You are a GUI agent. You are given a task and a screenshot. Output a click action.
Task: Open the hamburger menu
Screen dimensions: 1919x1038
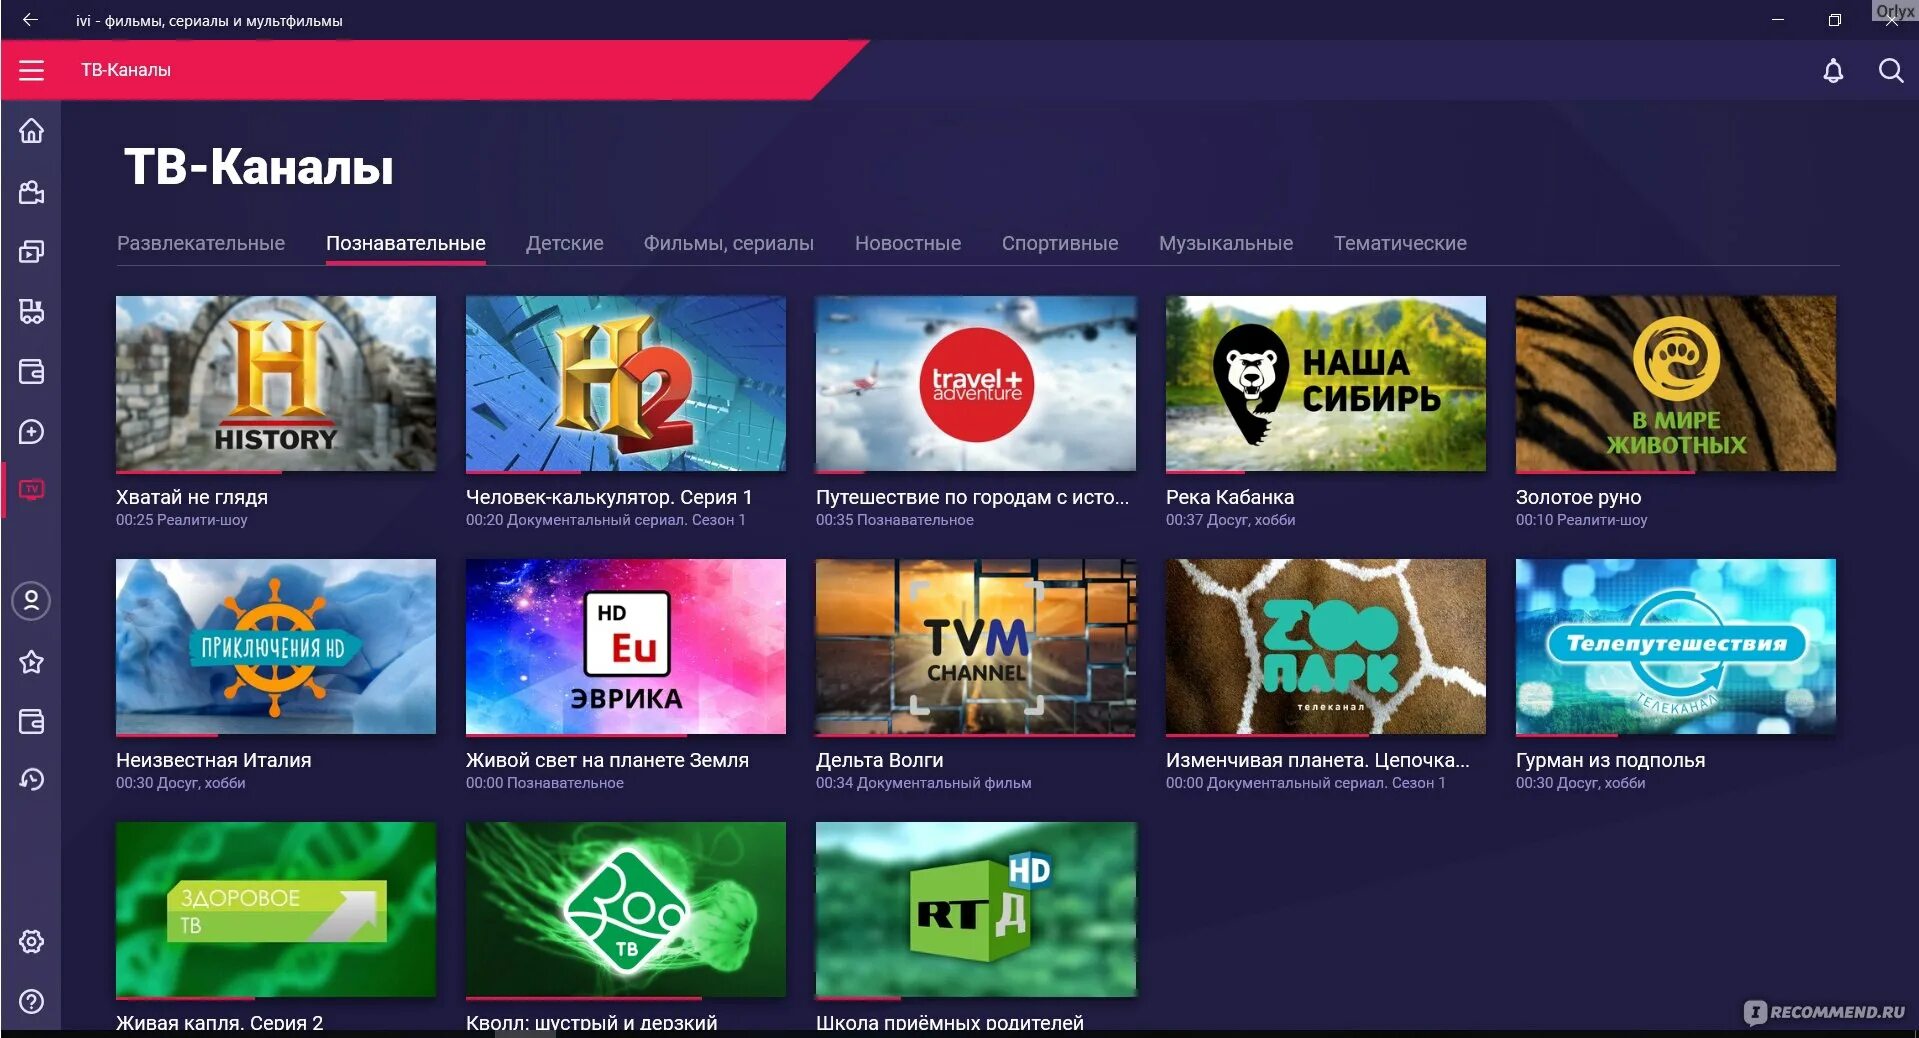tap(31, 70)
